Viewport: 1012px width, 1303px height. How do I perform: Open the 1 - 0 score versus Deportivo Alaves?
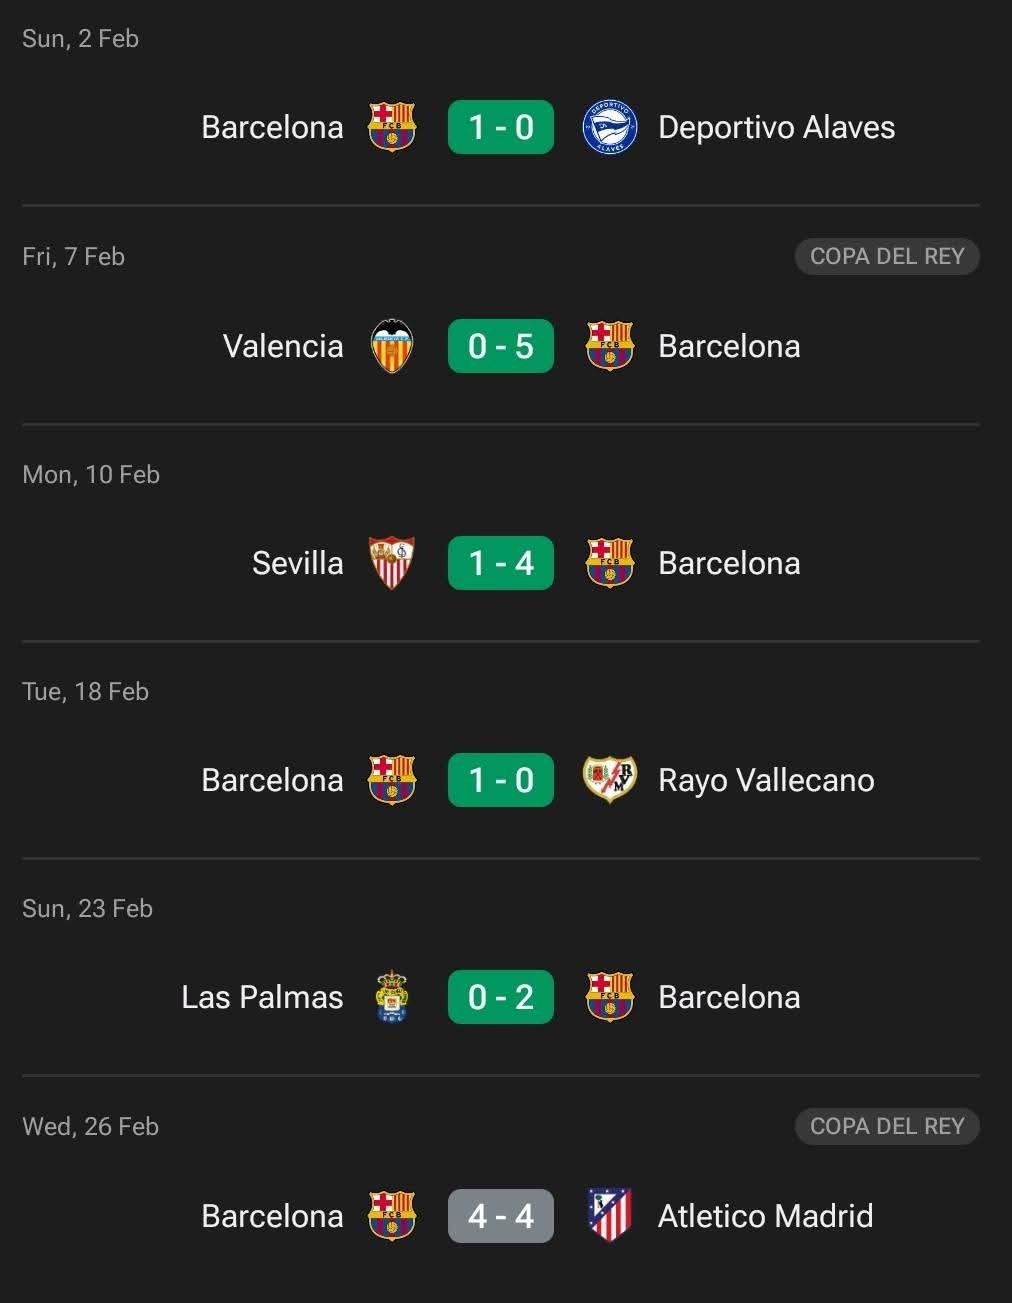tap(501, 127)
